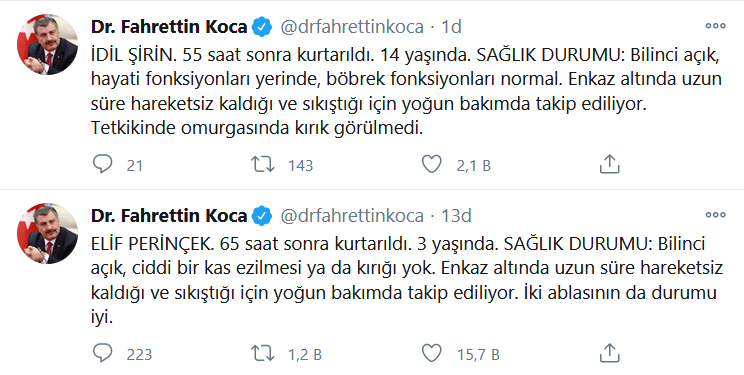Open the ELİF PERİNÇEK tweet text
Viewport: 744px width, 375px height.
point(406,280)
